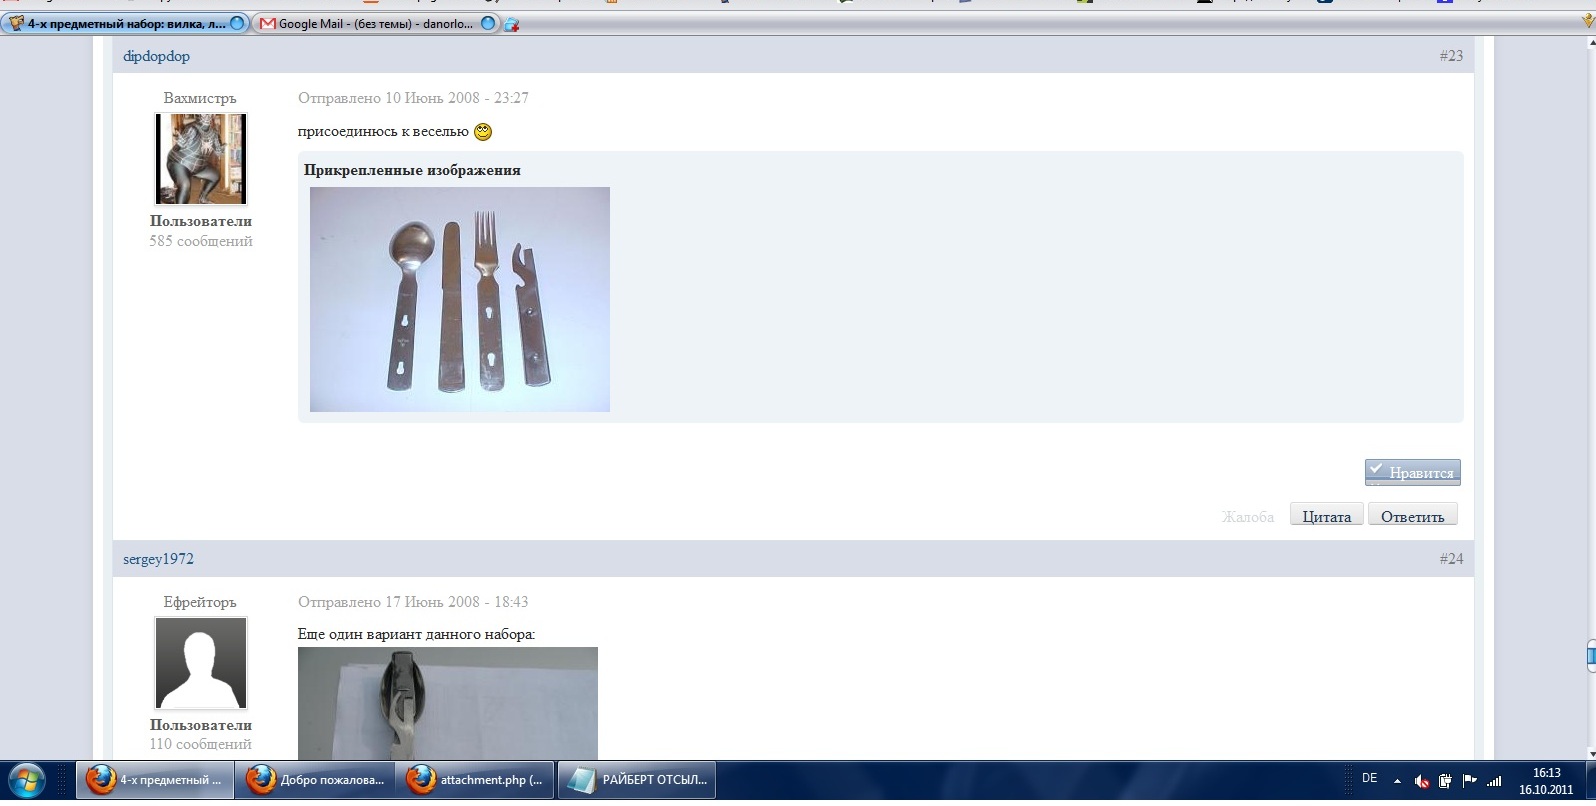
Task: Click the DE keyboard language indicator
Action: [1370, 778]
